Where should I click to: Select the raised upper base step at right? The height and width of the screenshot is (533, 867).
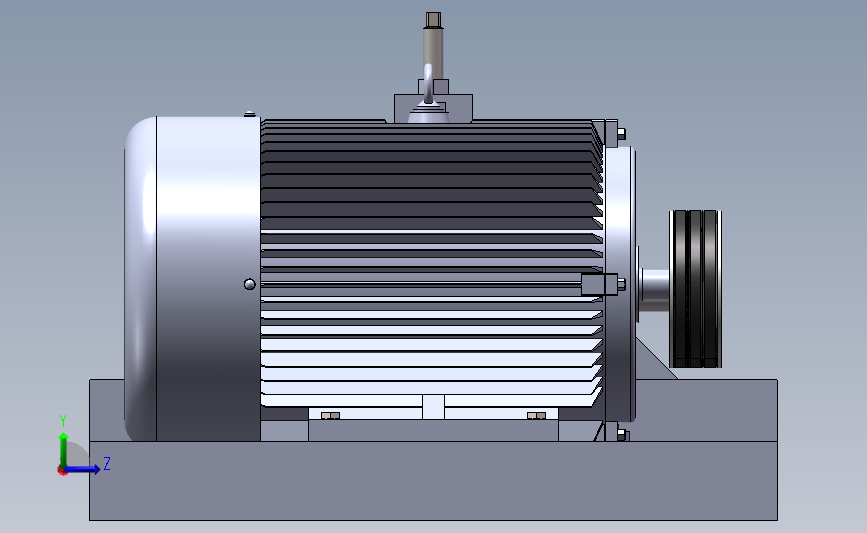coord(706,410)
